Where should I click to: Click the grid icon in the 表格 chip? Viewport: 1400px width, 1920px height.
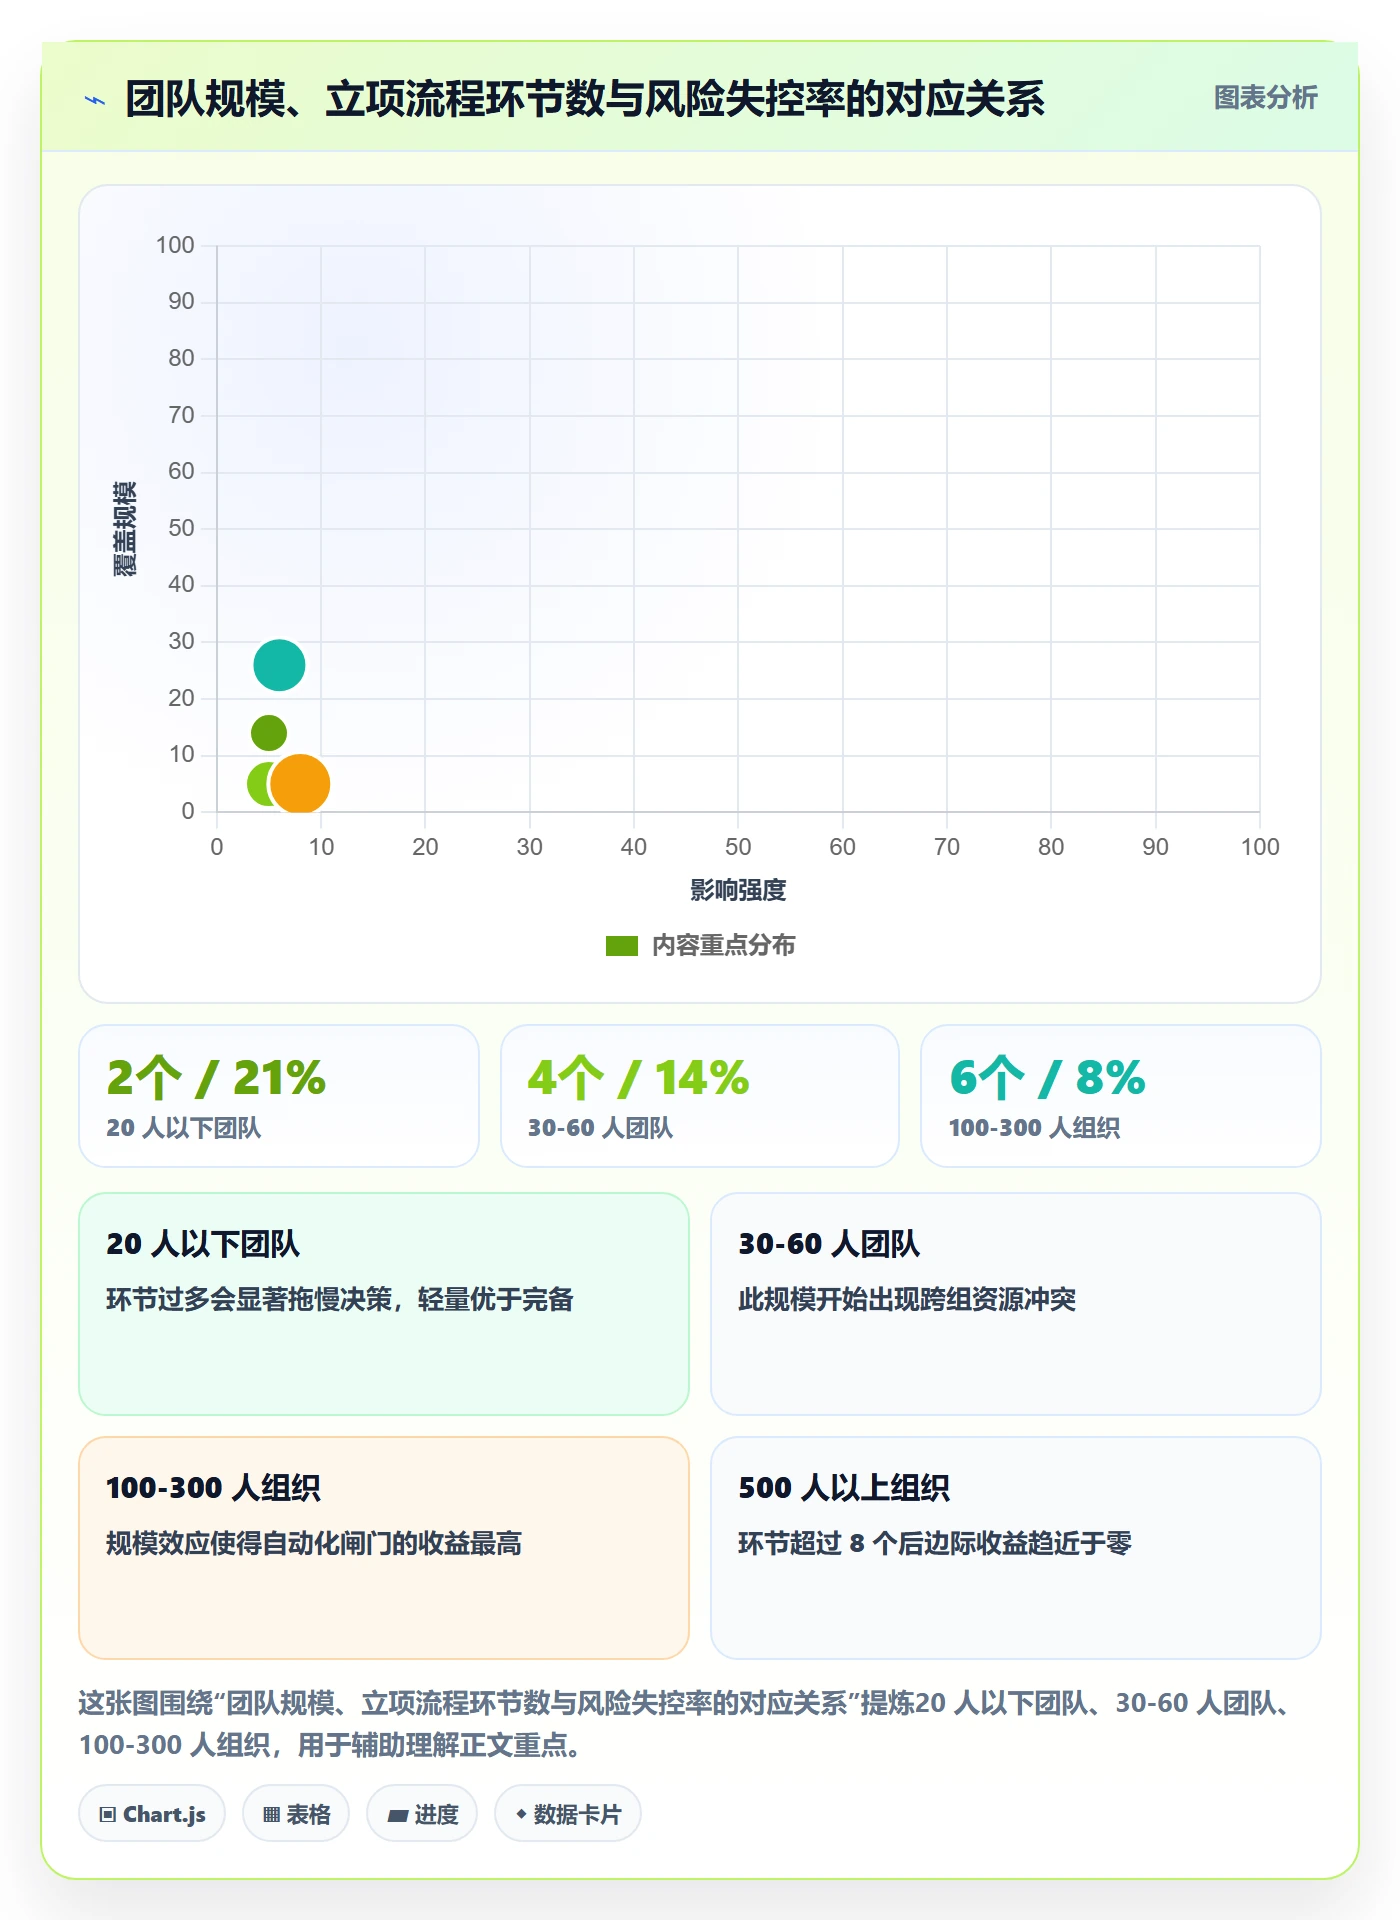(271, 1815)
